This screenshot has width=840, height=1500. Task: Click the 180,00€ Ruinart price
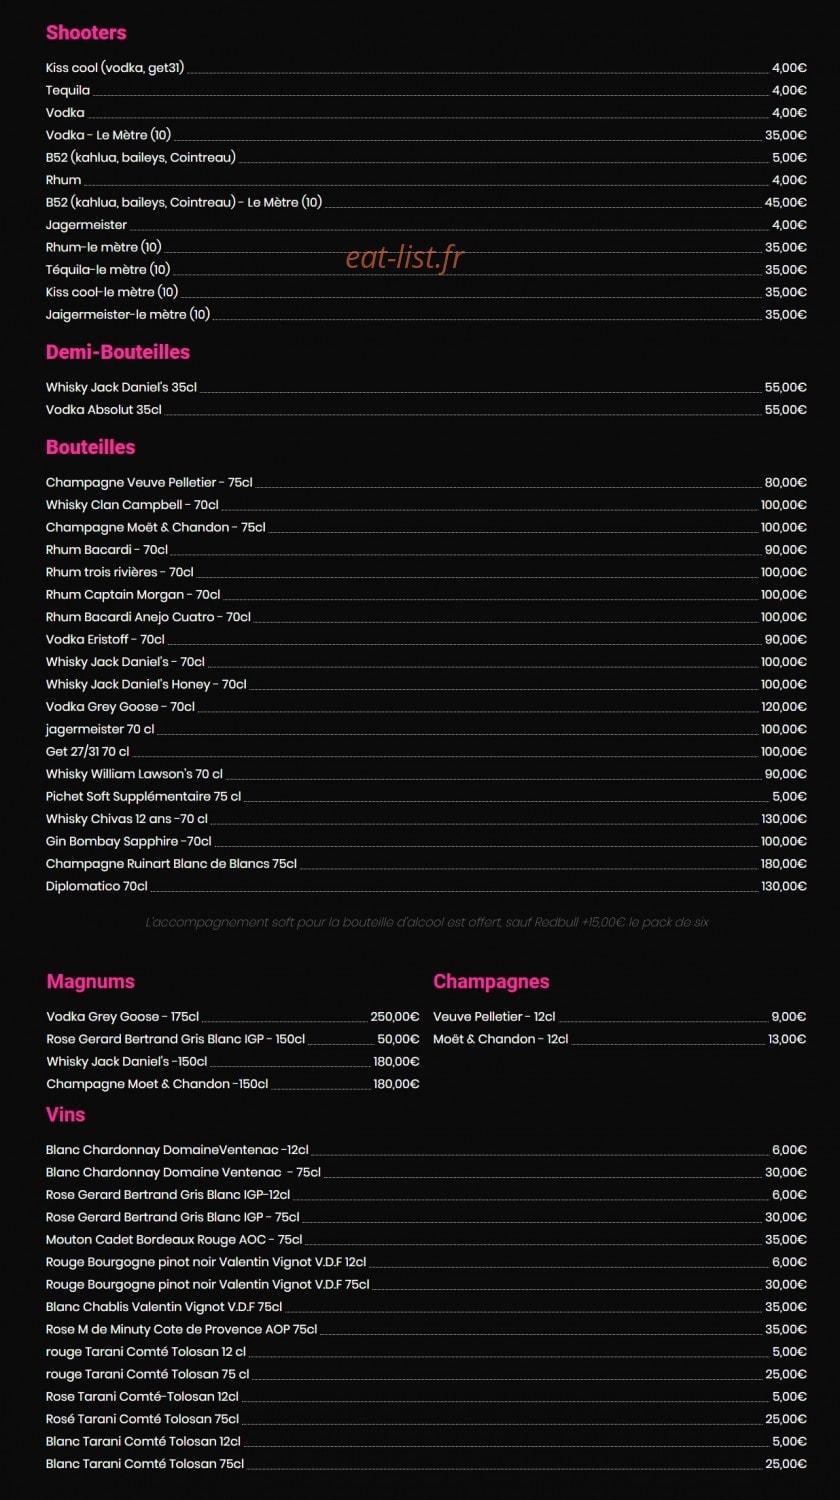[x=783, y=864]
